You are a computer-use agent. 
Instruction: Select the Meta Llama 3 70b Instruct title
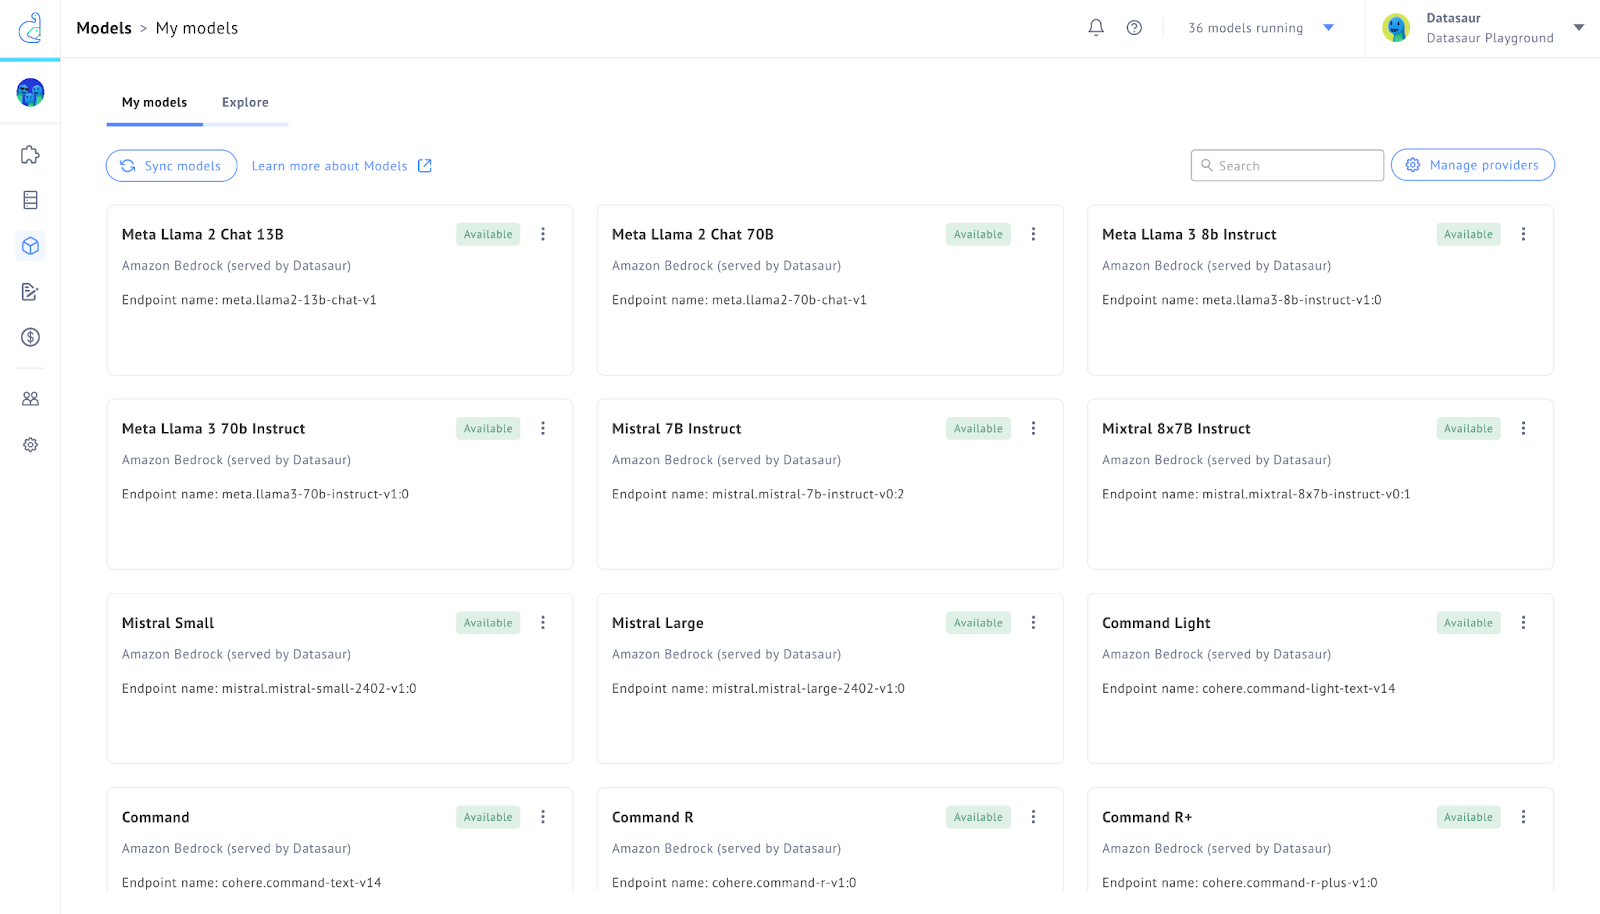point(214,428)
